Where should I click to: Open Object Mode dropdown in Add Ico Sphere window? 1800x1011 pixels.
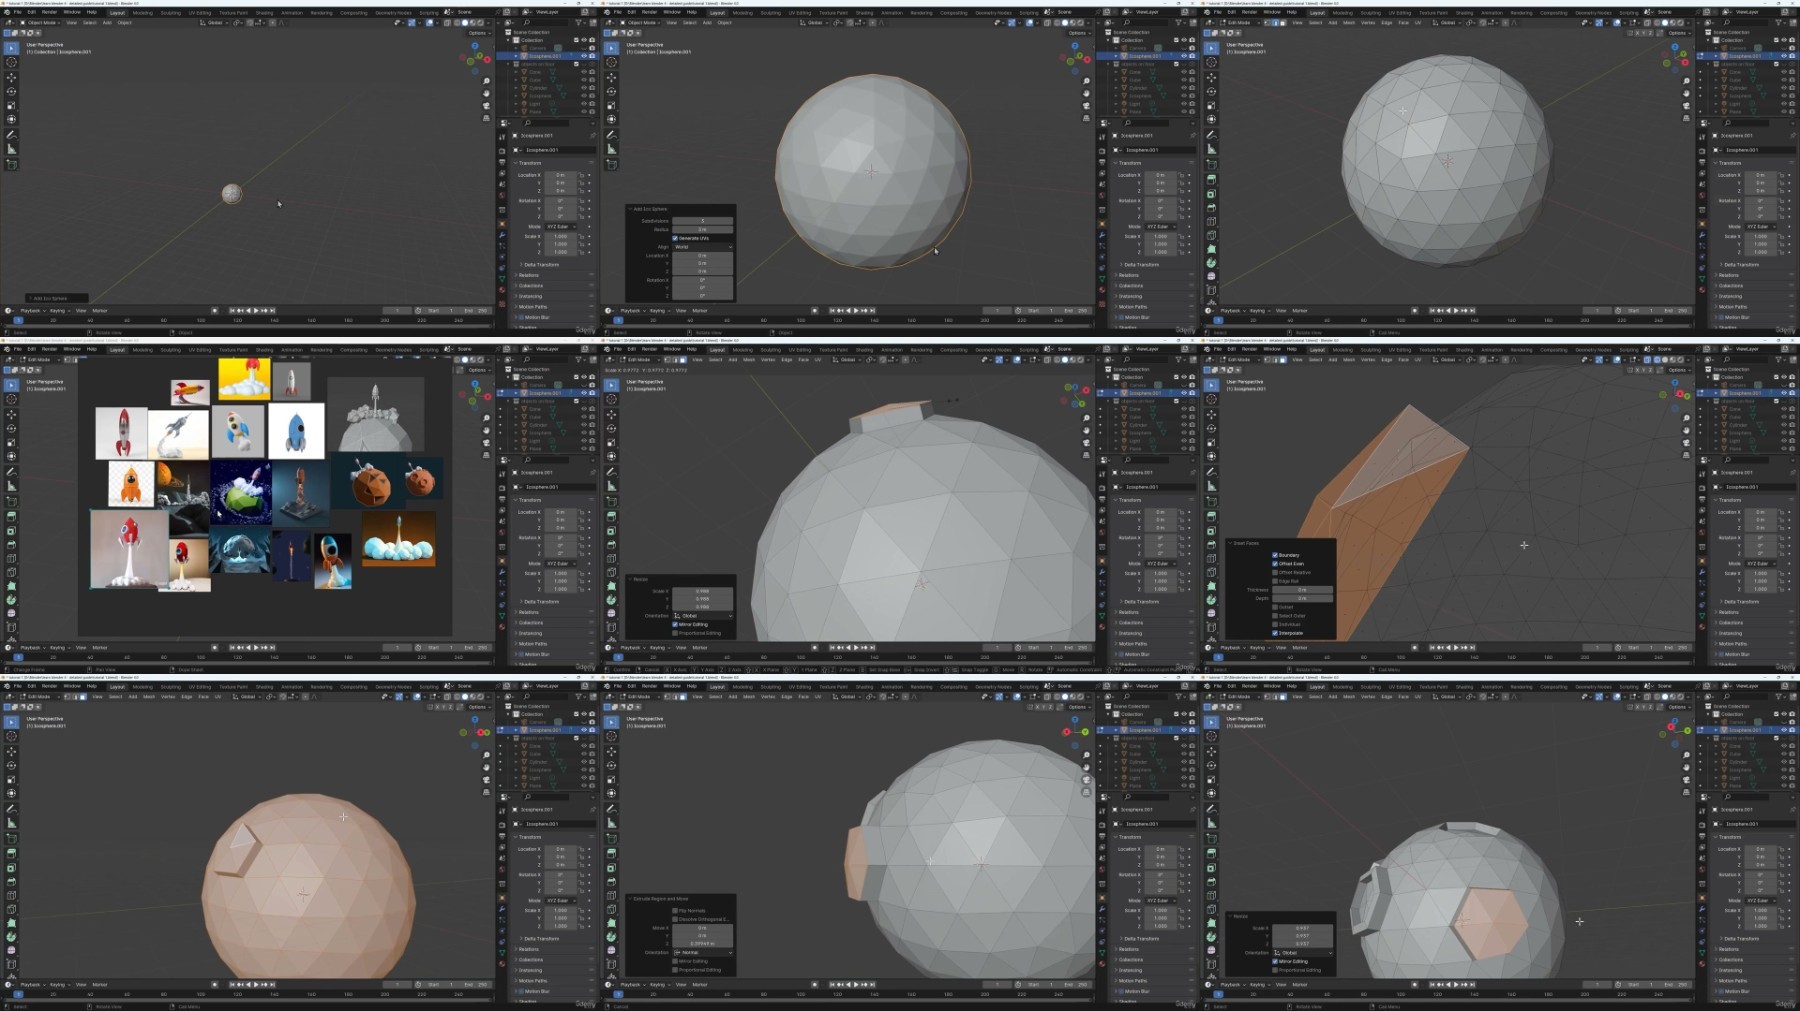pyautogui.click(x=640, y=23)
